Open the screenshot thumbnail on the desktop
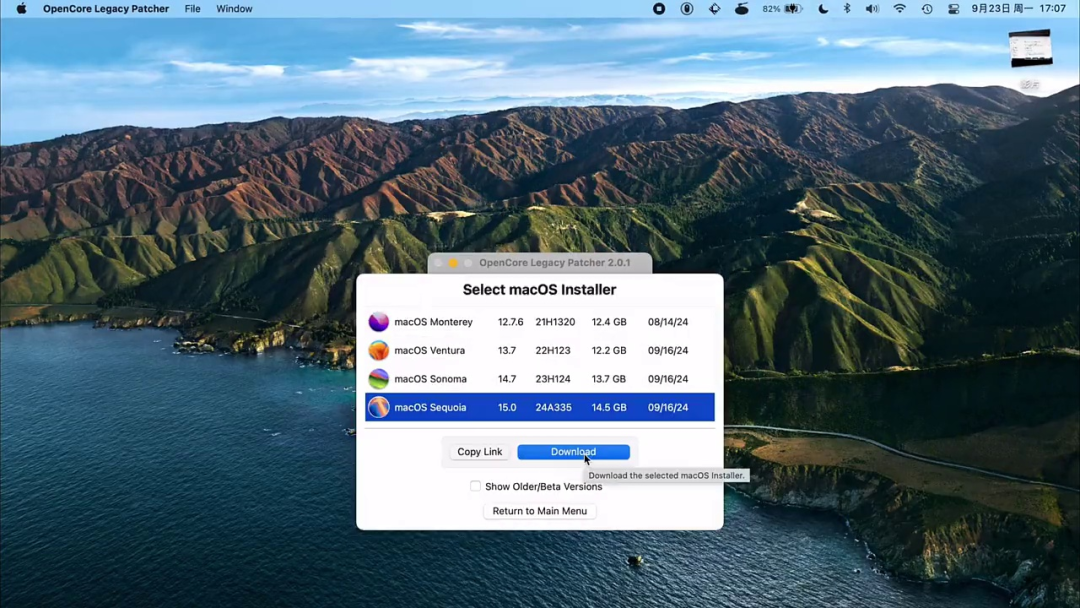Viewport: 1080px width, 608px height. (x=1030, y=48)
